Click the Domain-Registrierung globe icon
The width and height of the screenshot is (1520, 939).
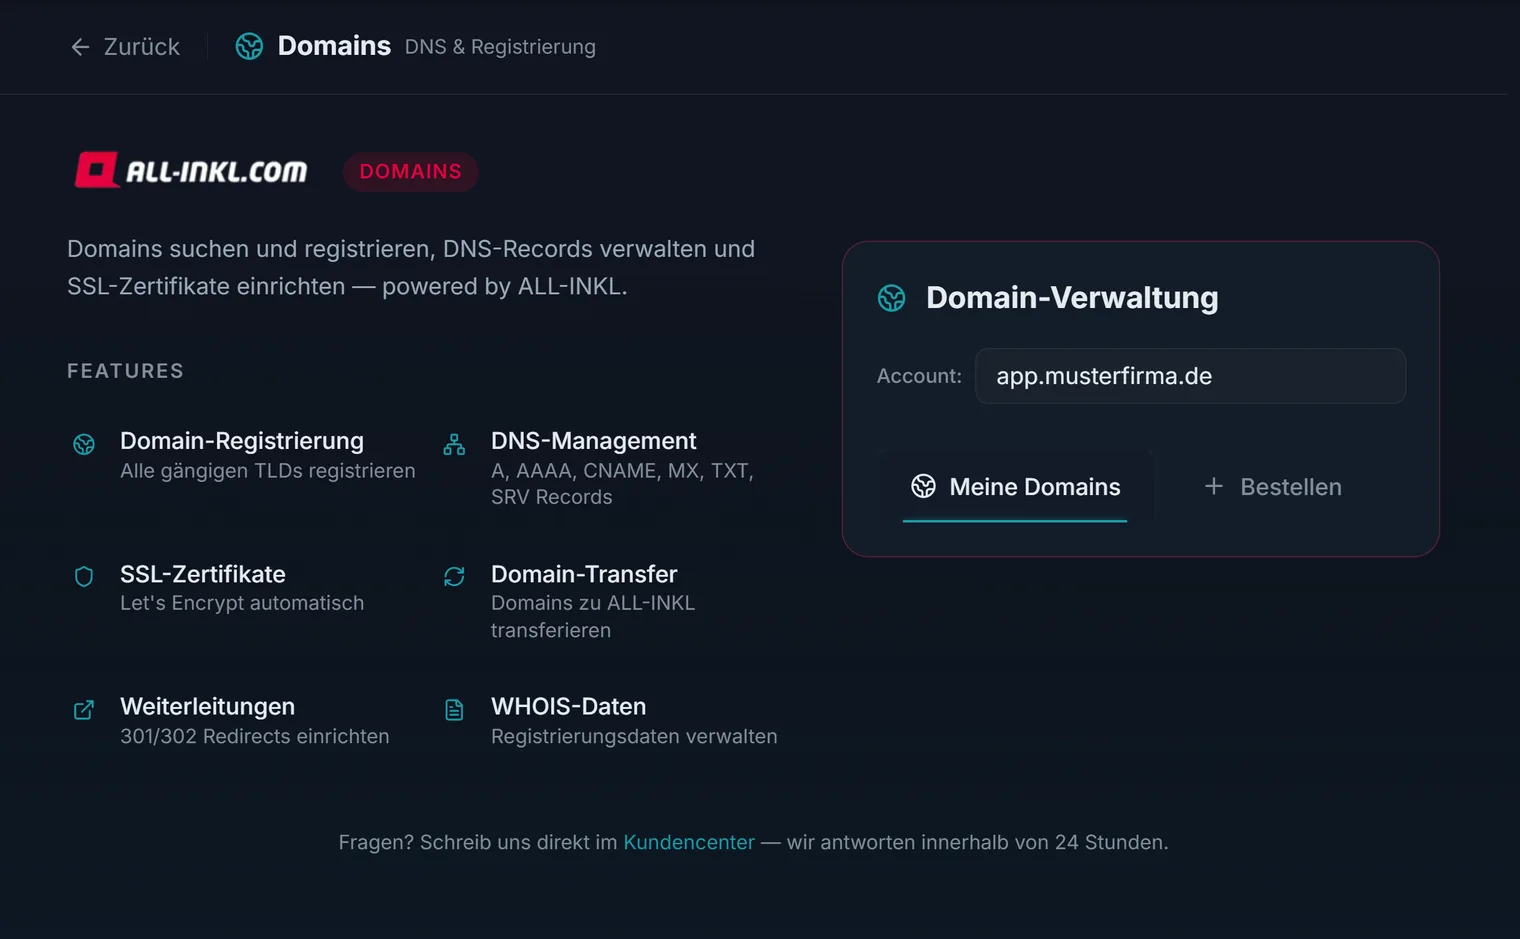point(84,444)
